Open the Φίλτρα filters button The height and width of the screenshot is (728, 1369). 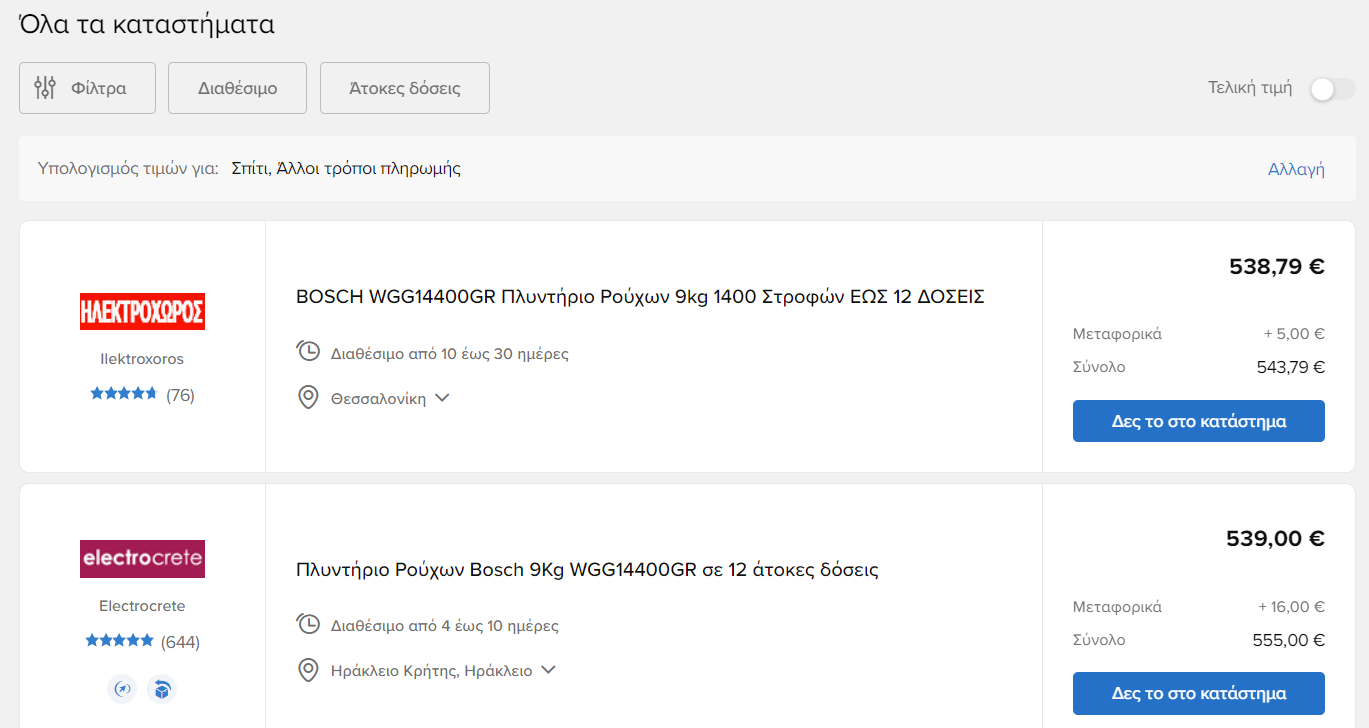pyautogui.click(x=87, y=88)
